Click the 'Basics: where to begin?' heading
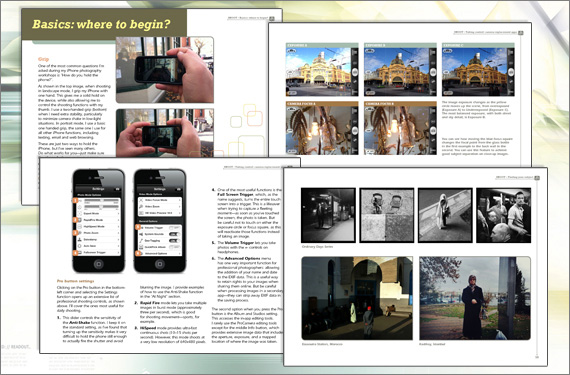 tap(101, 24)
